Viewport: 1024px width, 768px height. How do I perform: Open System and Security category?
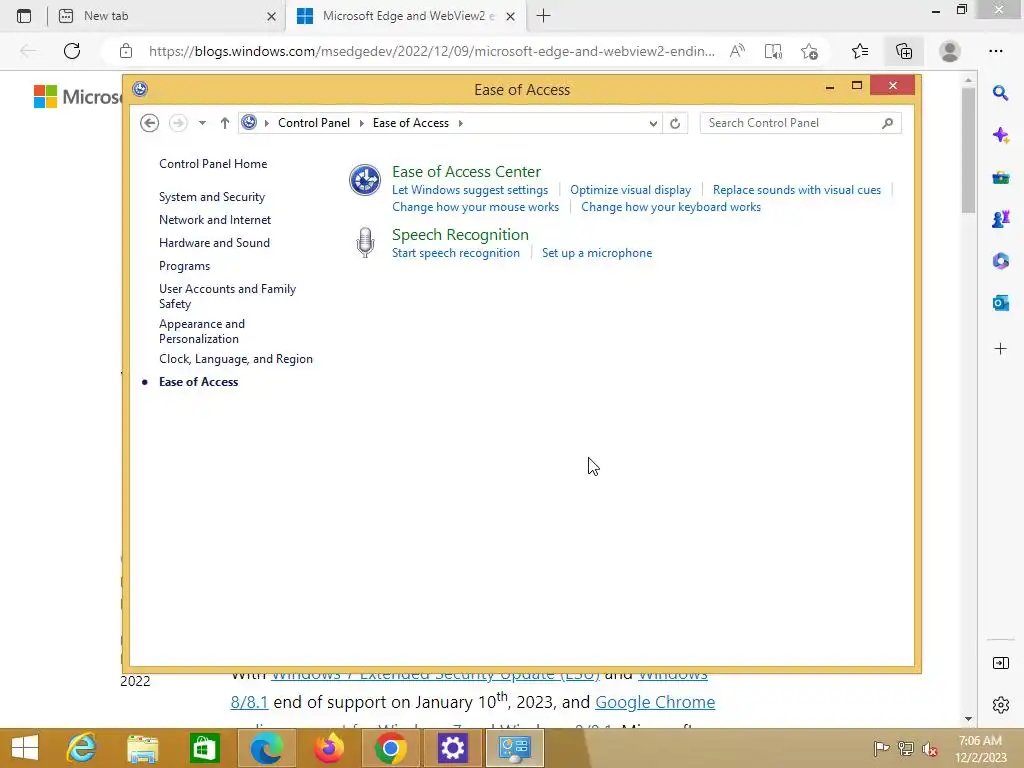coord(212,197)
